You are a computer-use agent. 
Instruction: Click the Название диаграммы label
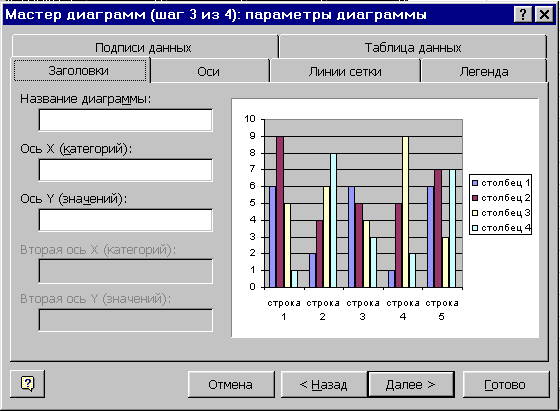click(x=86, y=99)
